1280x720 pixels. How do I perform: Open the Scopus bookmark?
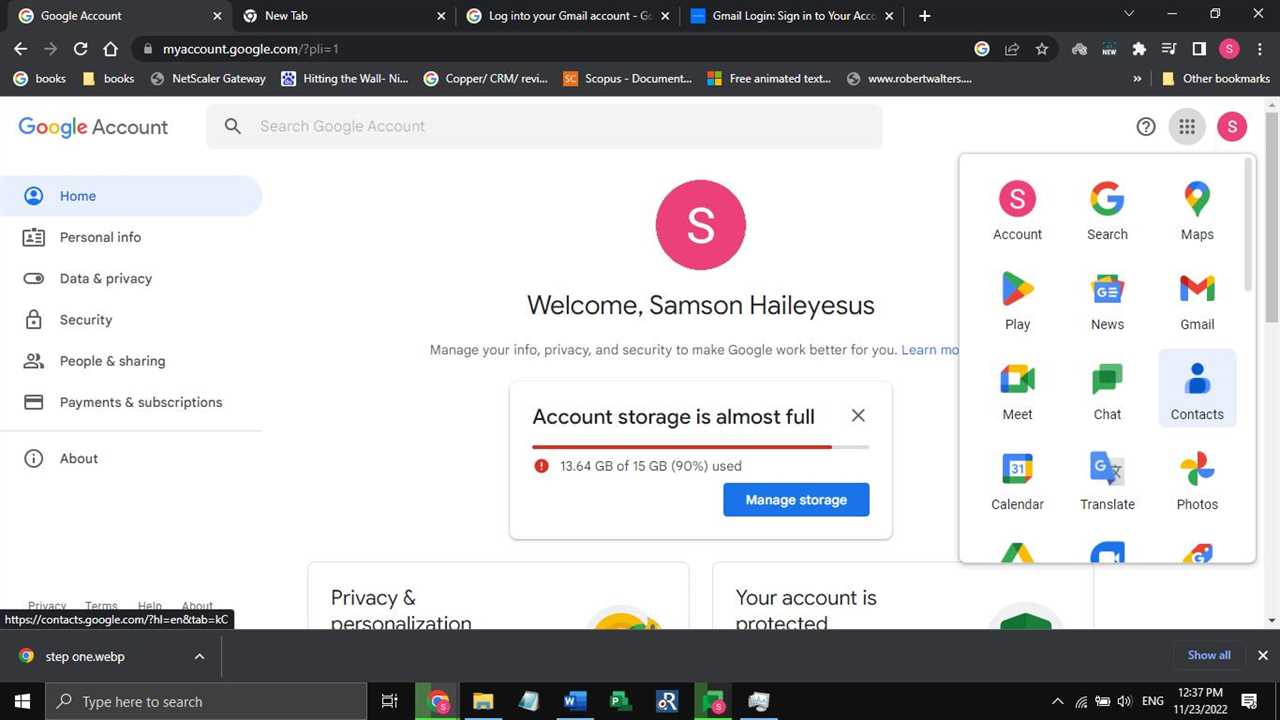(627, 78)
